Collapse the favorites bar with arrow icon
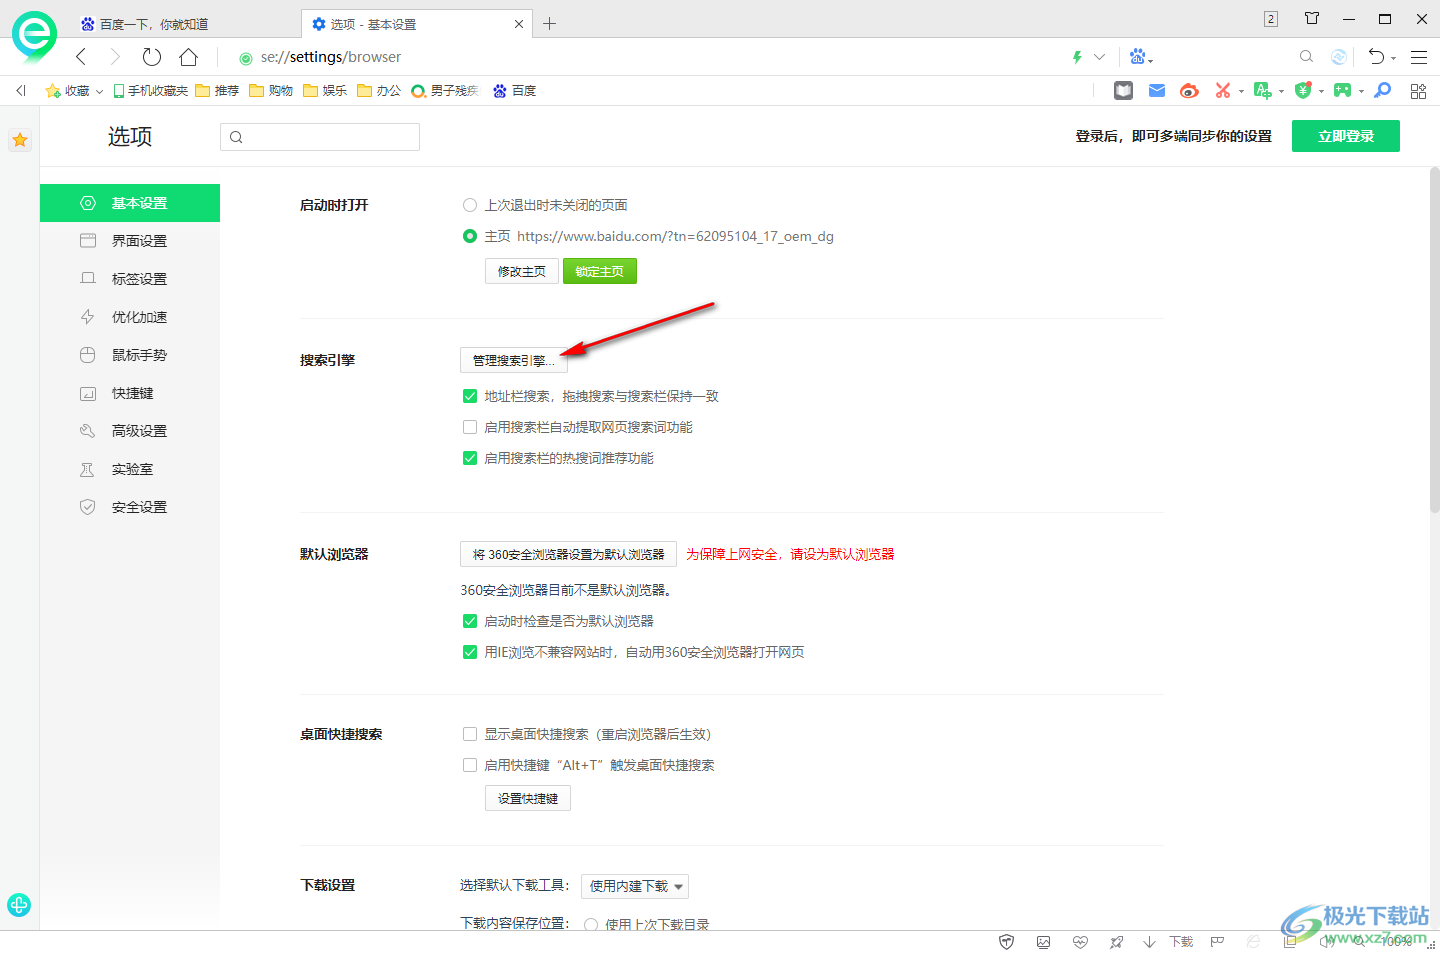This screenshot has height=954, width=1440. coord(20,91)
